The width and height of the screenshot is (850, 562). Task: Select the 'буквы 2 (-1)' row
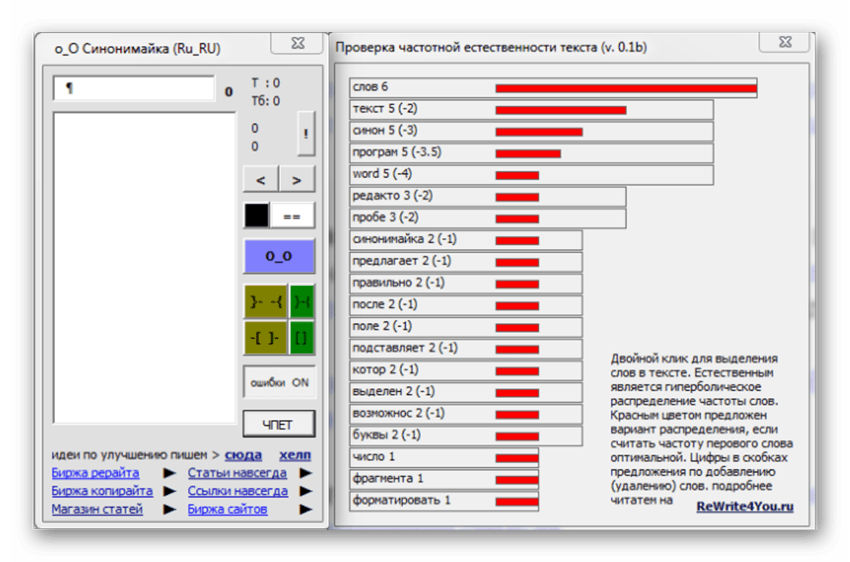pos(466,435)
